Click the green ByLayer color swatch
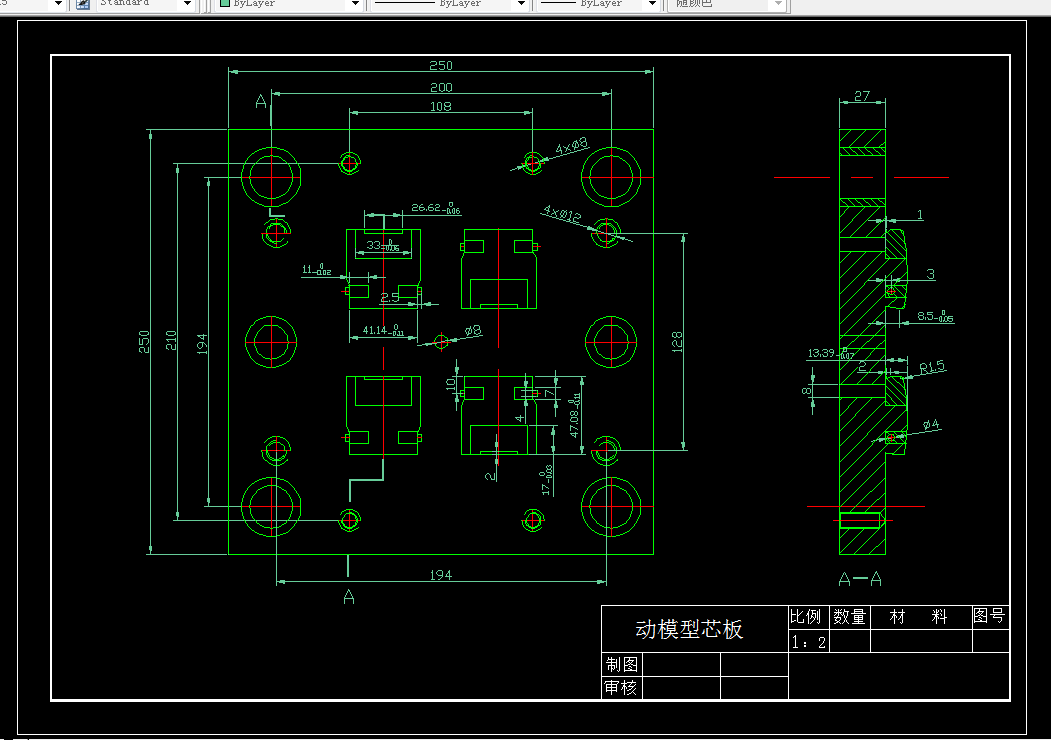 pos(225,3)
